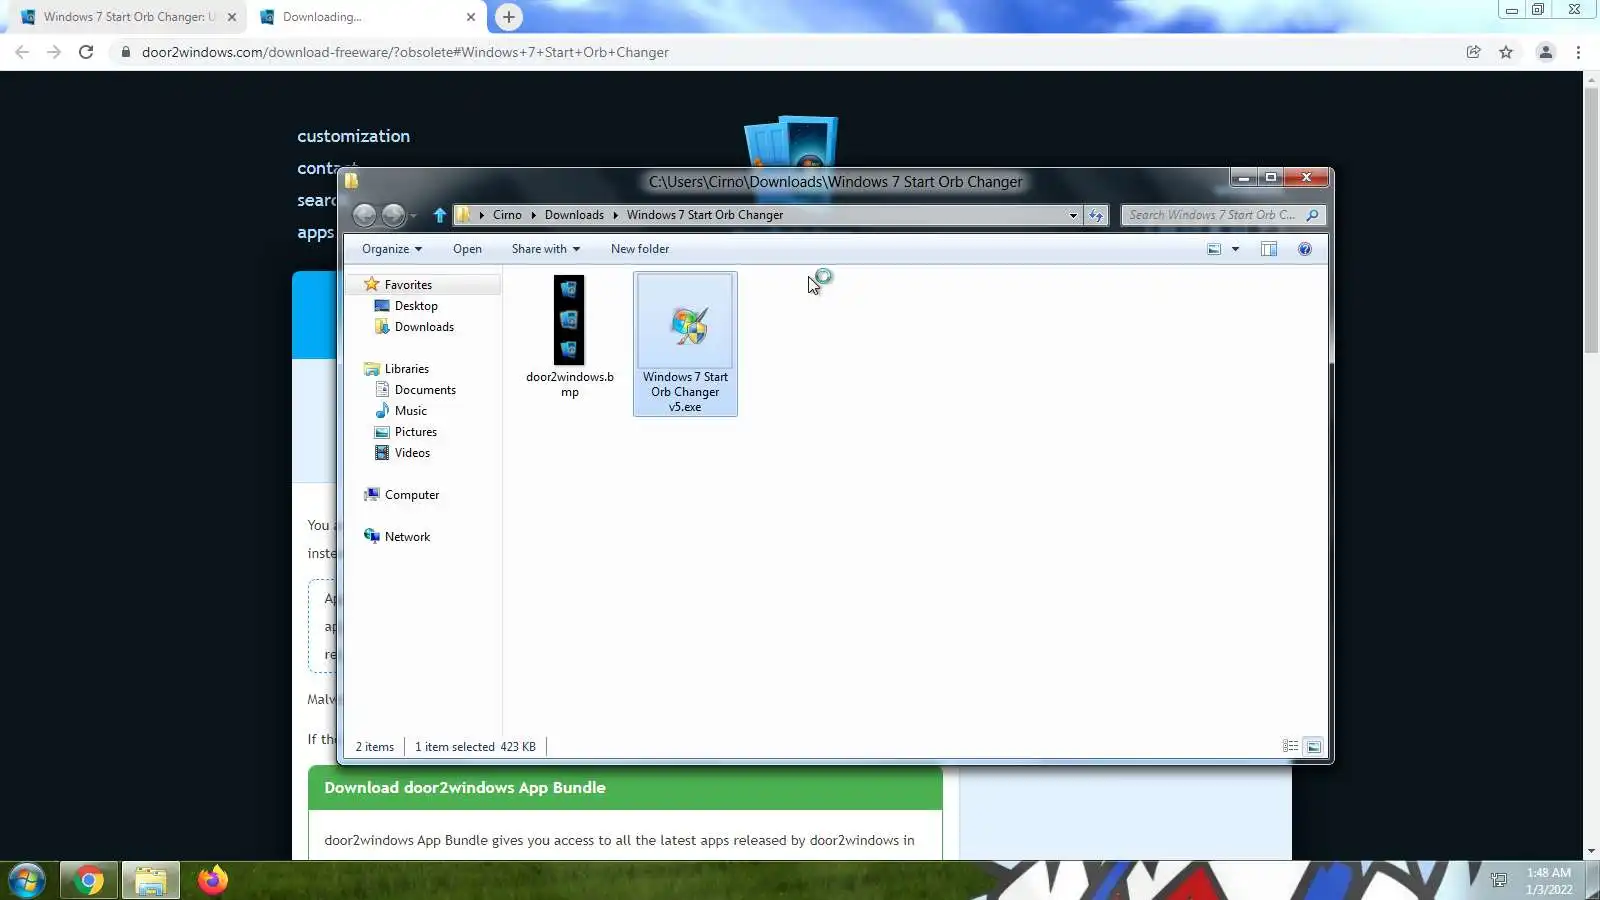This screenshot has width=1600, height=900.
Task: Open Libraries in the navigation pane
Action: click(406, 369)
